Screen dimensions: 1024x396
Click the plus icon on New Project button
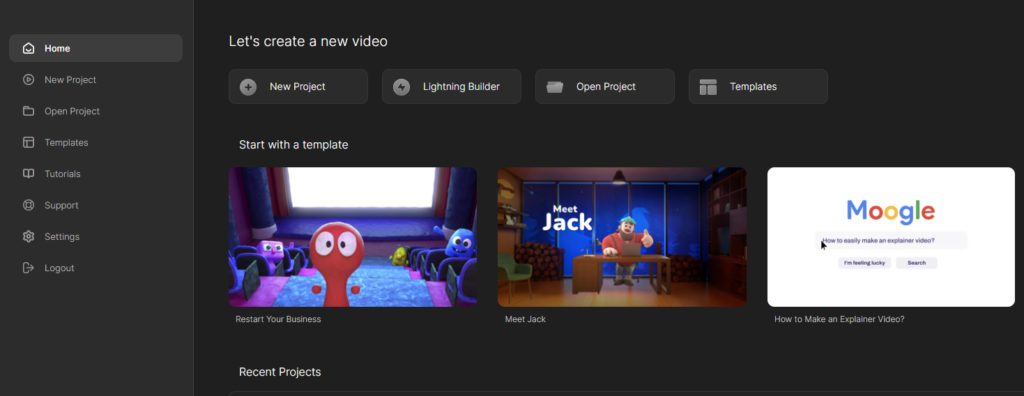pos(248,87)
